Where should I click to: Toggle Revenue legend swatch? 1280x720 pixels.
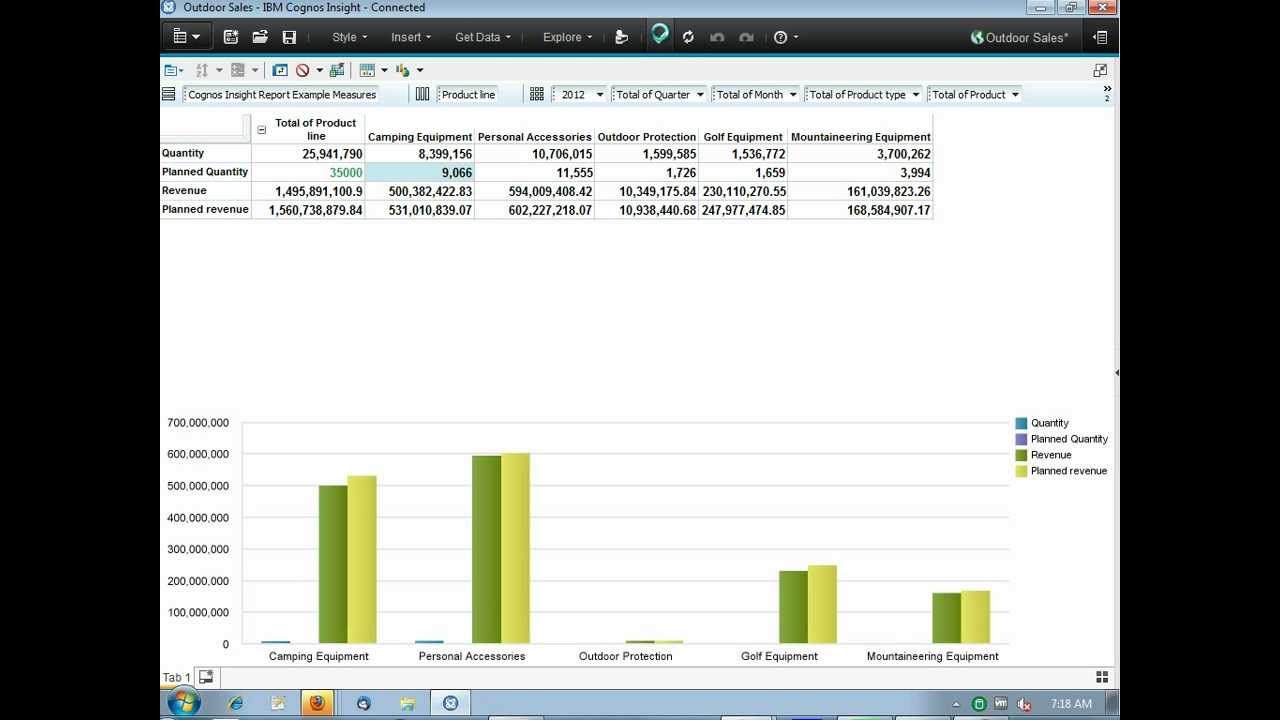click(x=1021, y=455)
